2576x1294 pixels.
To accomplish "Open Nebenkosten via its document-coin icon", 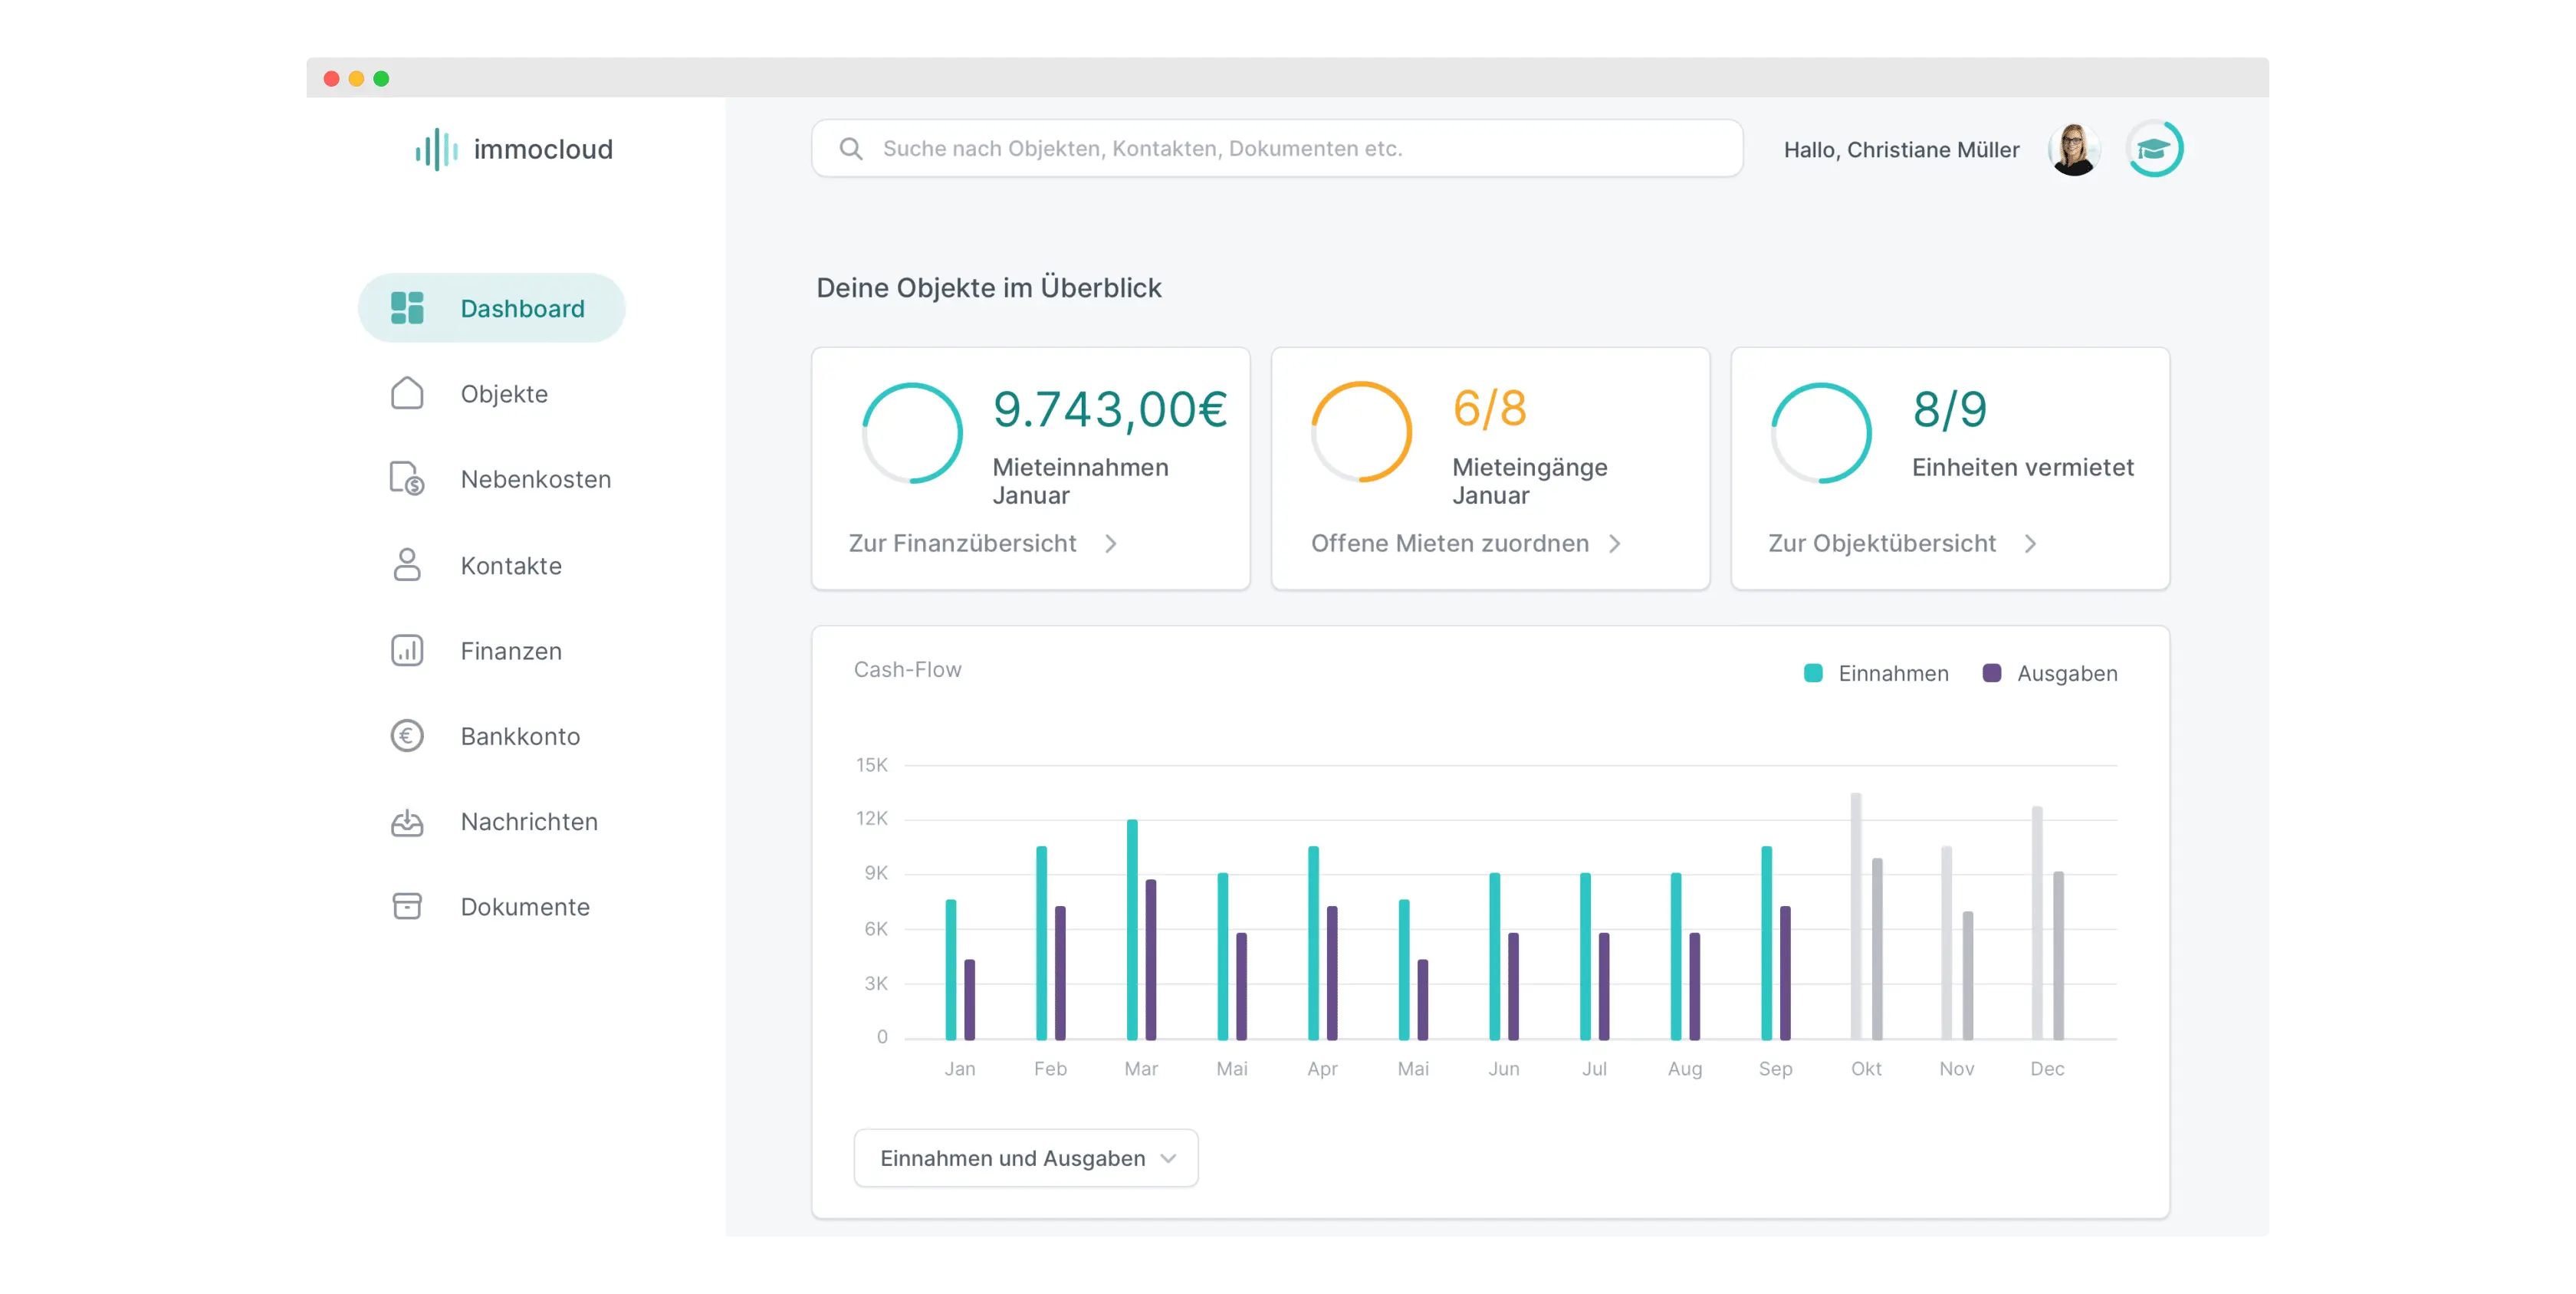I will pos(406,479).
